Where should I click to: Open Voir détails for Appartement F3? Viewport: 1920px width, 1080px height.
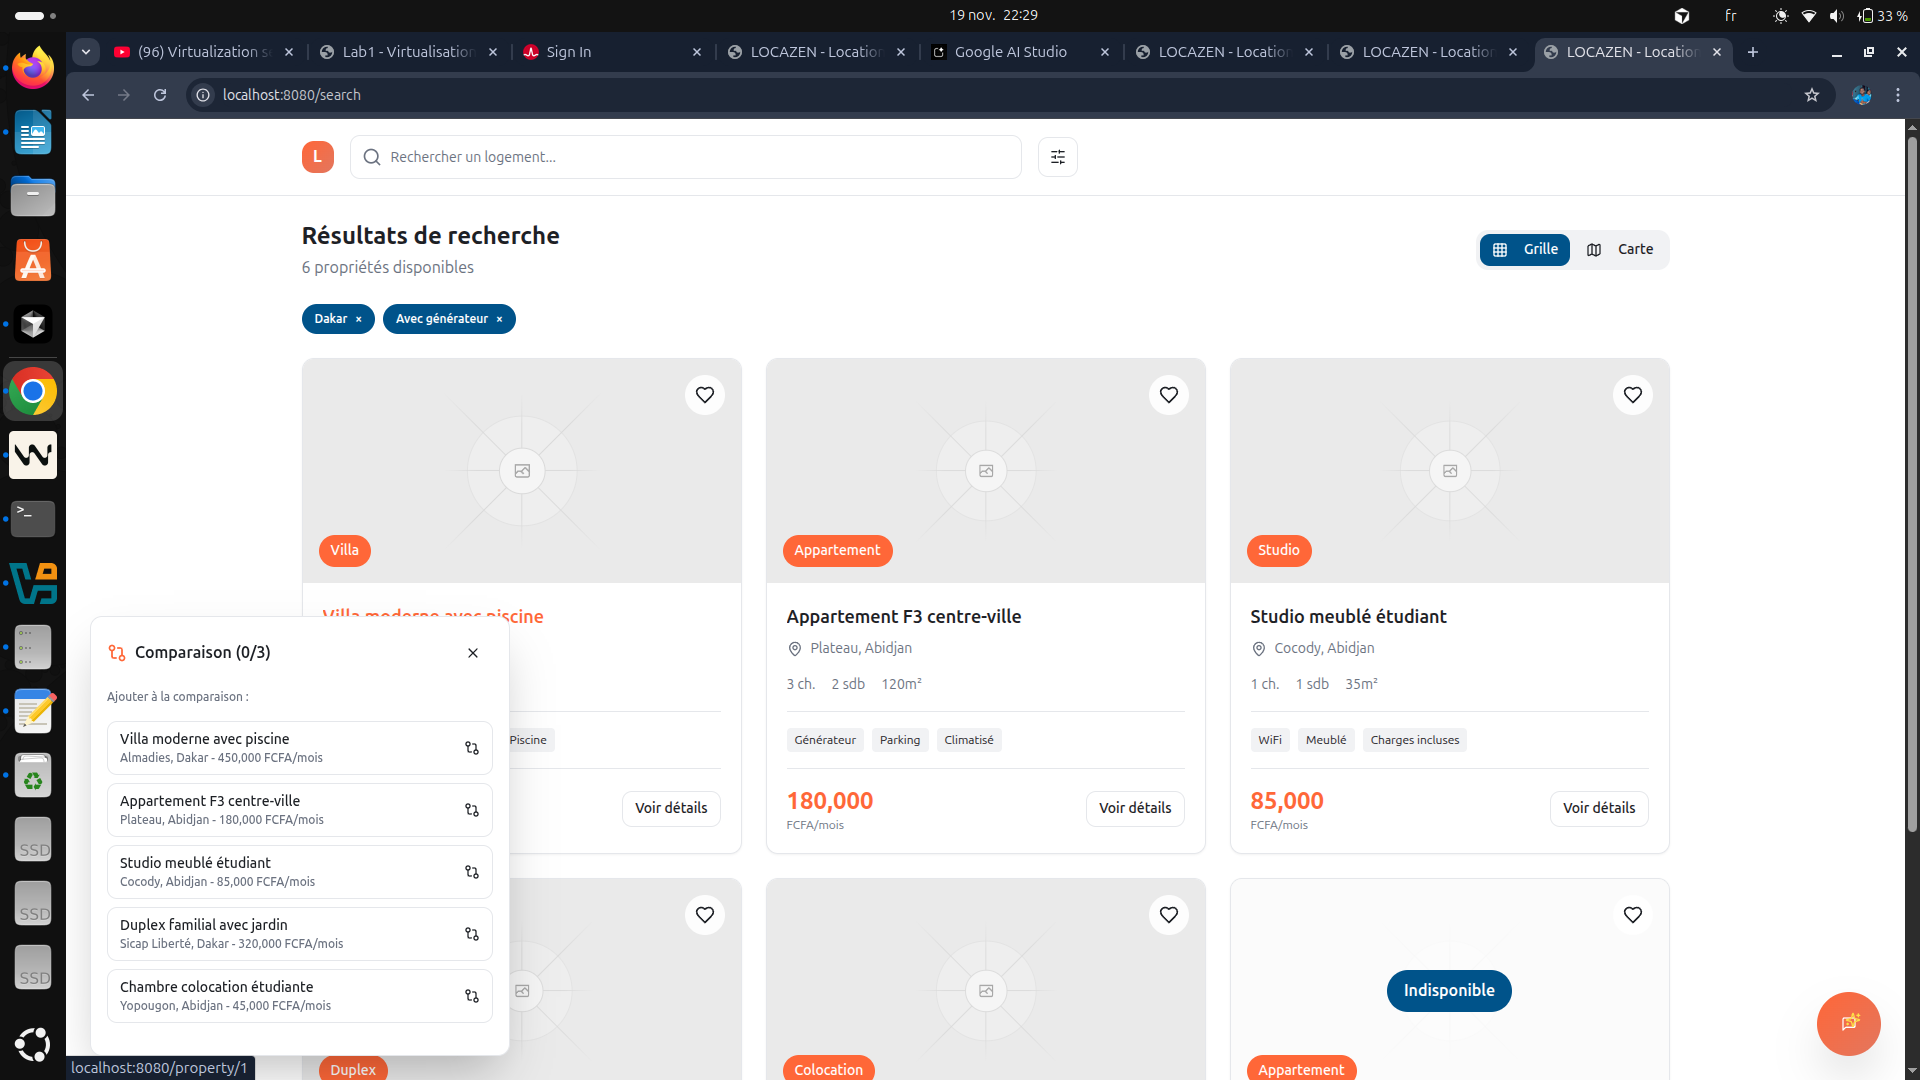[x=1134, y=808]
